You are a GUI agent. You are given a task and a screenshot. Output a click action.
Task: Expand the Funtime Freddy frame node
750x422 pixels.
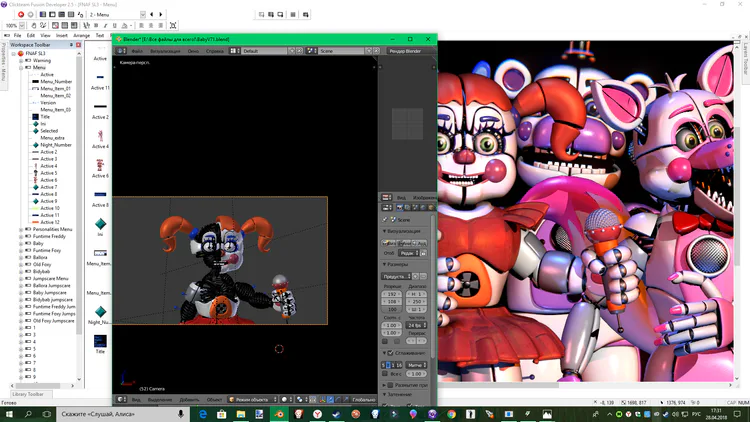point(21,236)
